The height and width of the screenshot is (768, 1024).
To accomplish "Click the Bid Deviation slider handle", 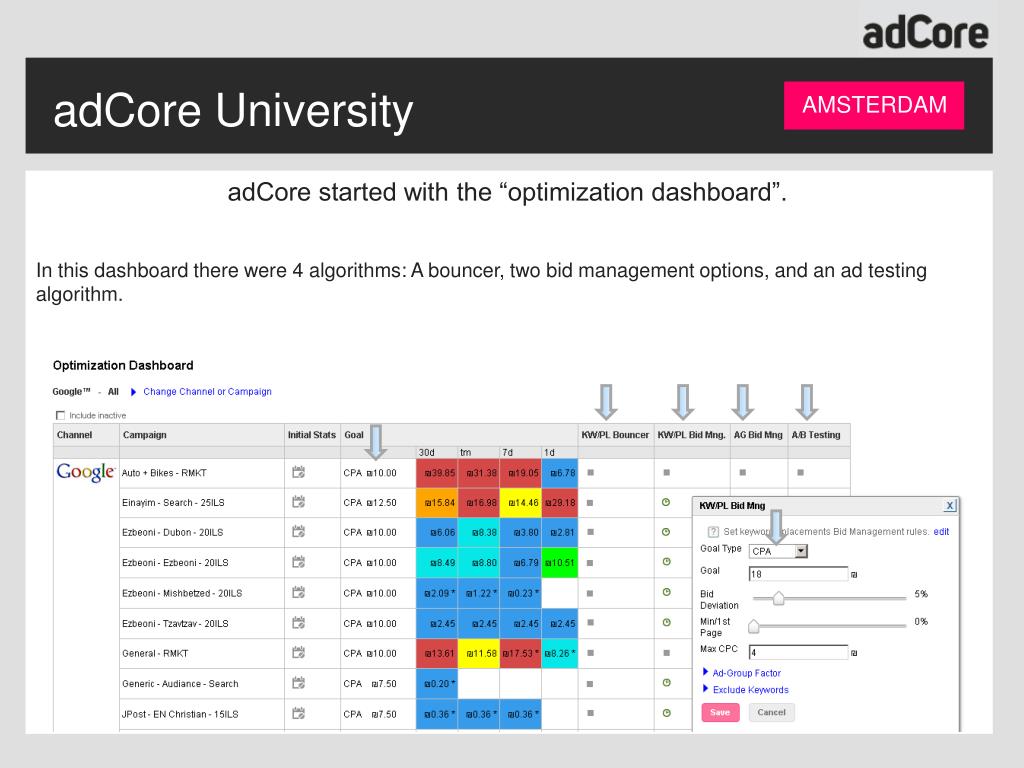I will 778,598.
